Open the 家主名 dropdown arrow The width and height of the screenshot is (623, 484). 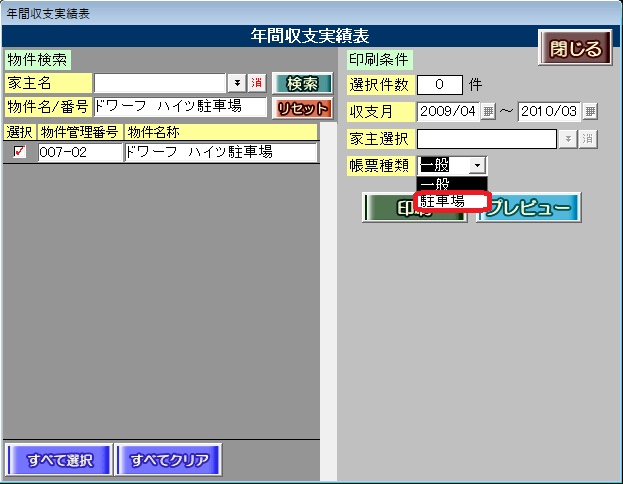(237, 83)
